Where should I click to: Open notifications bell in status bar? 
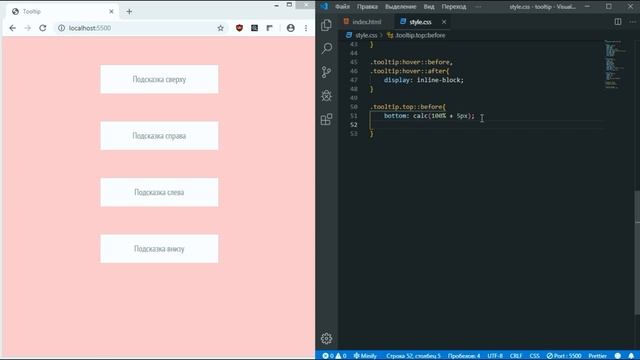[x=631, y=356]
